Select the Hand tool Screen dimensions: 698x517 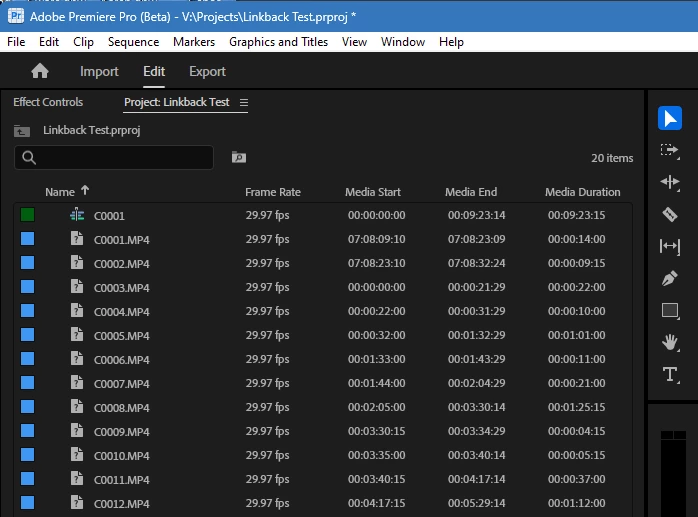(670, 342)
